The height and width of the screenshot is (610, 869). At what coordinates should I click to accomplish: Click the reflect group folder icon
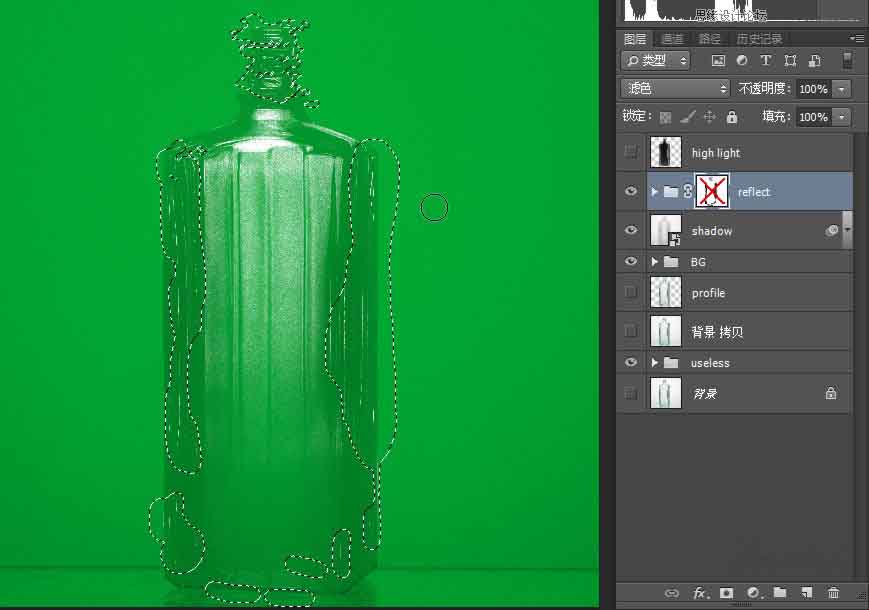pyautogui.click(x=671, y=192)
